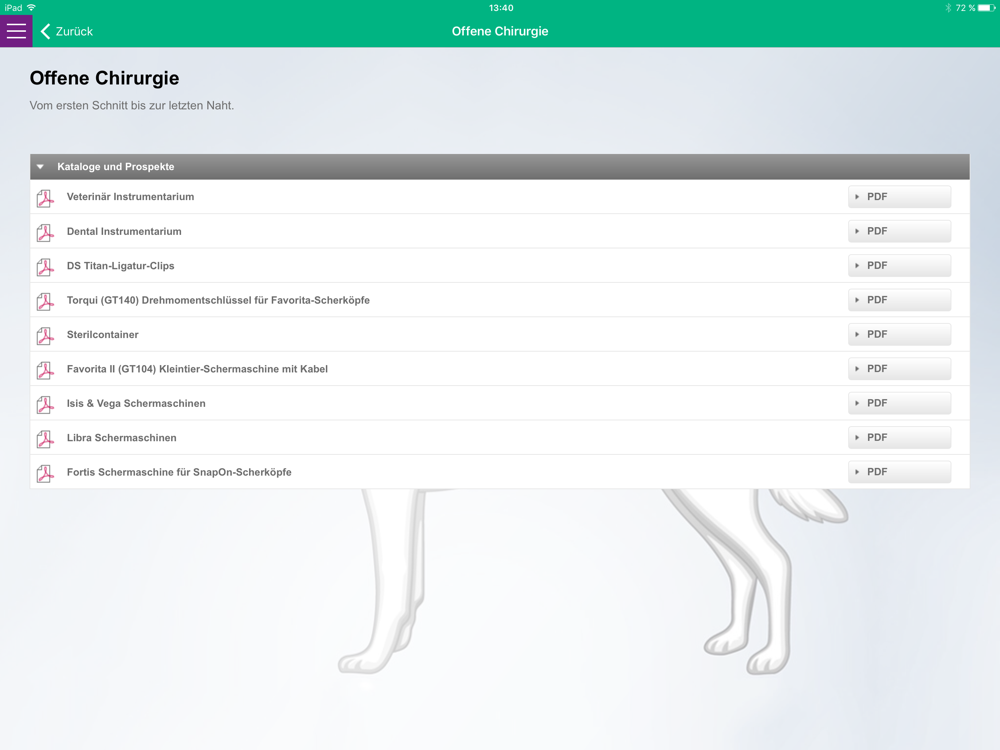Open the PDF button for Libra Schermaschinen
1000x750 pixels.
(x=899, y=438)
